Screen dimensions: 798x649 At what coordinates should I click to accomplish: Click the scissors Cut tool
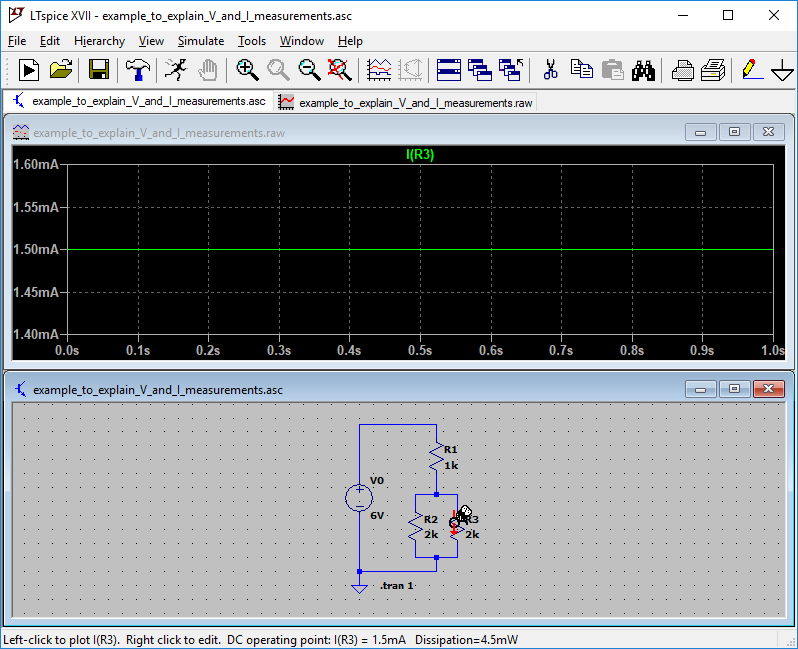click(550, 69)
